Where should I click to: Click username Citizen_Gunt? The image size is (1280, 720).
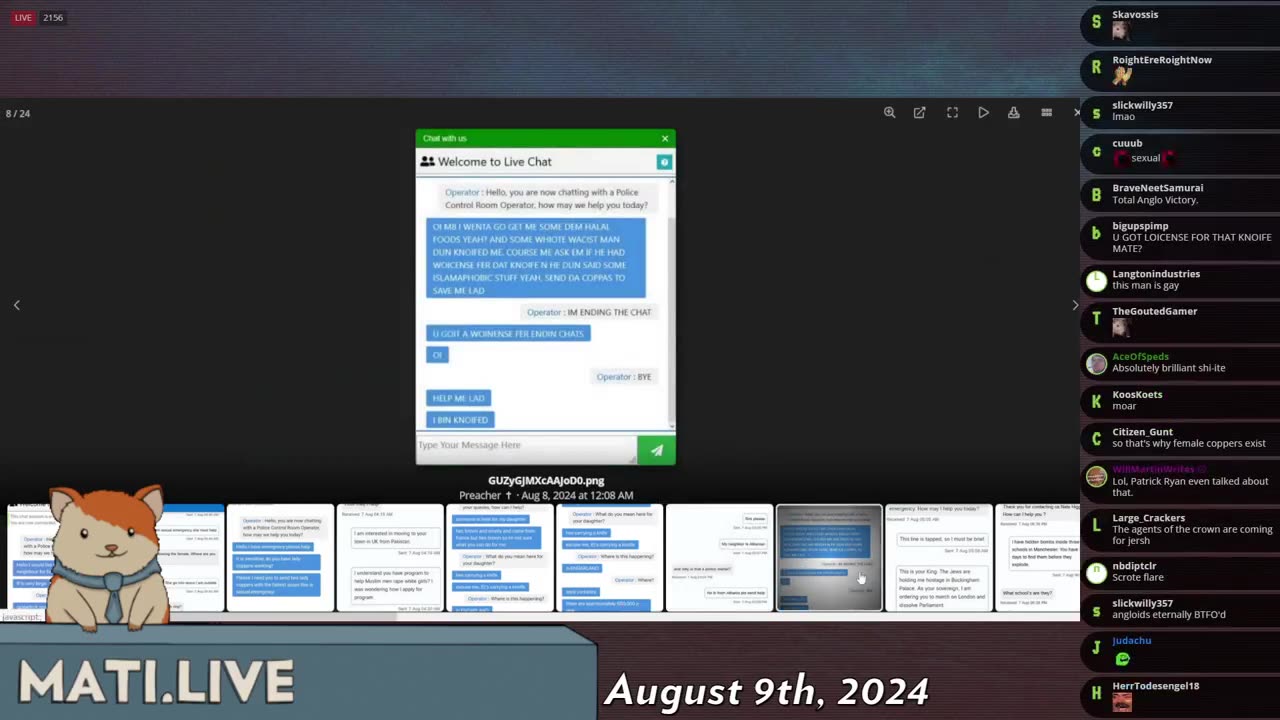[x=1142, y=432]
